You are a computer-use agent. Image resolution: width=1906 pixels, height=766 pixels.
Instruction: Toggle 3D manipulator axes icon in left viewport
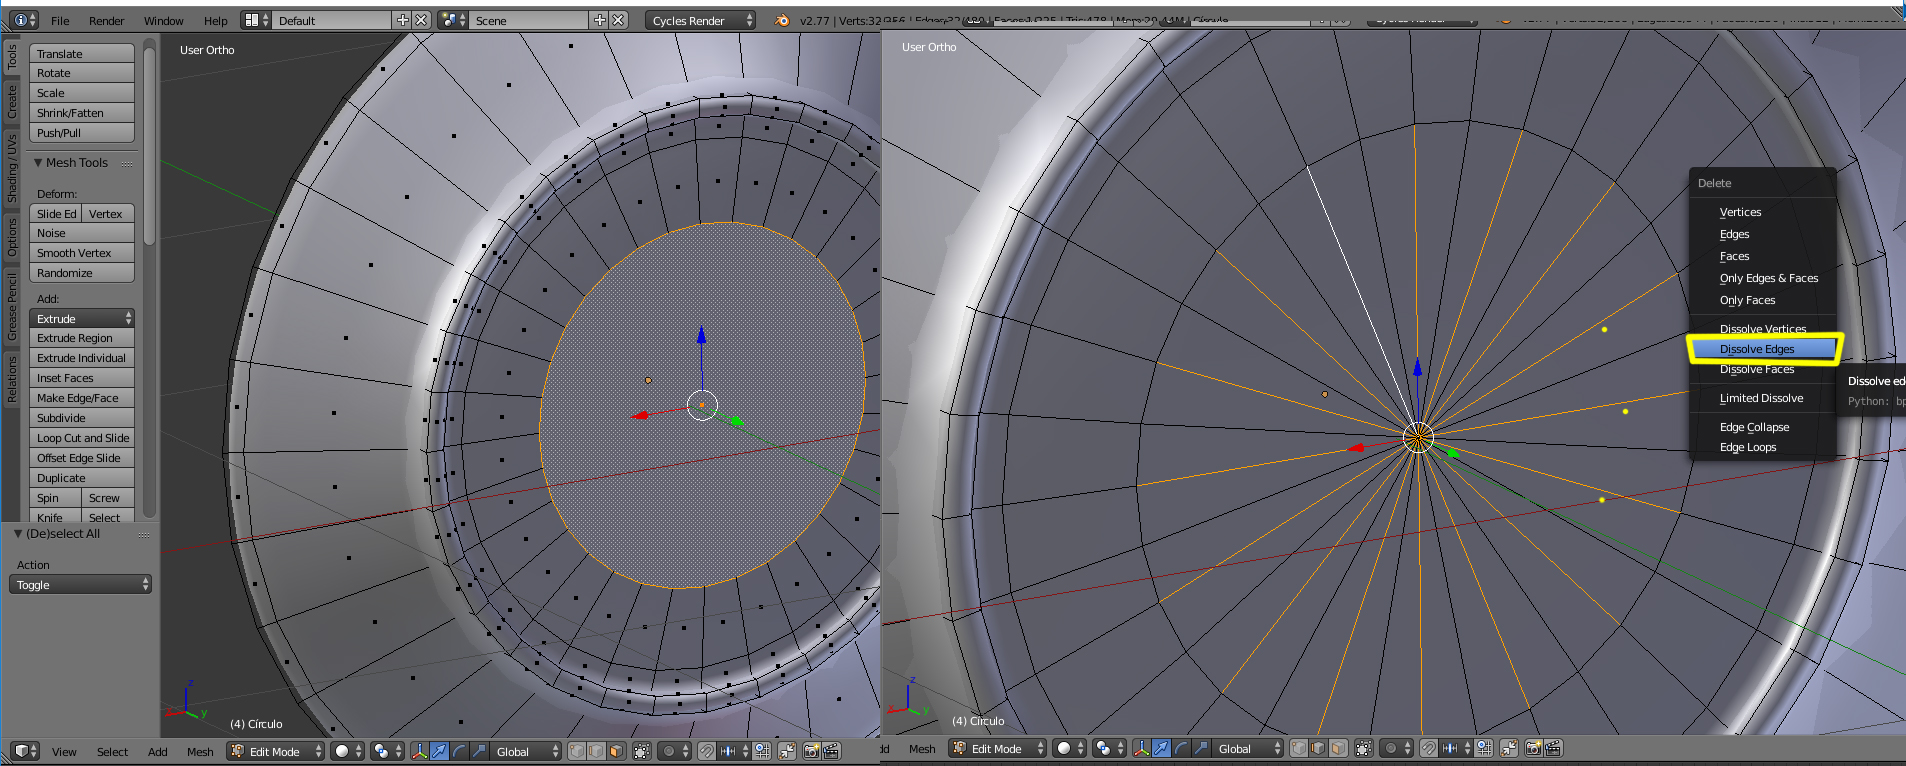point(419,751)
